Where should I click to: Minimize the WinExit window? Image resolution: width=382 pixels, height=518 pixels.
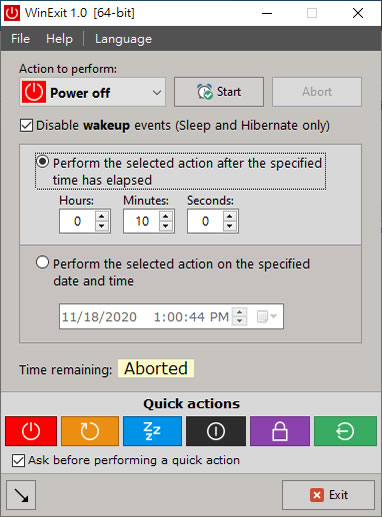[x=267, y=13]
